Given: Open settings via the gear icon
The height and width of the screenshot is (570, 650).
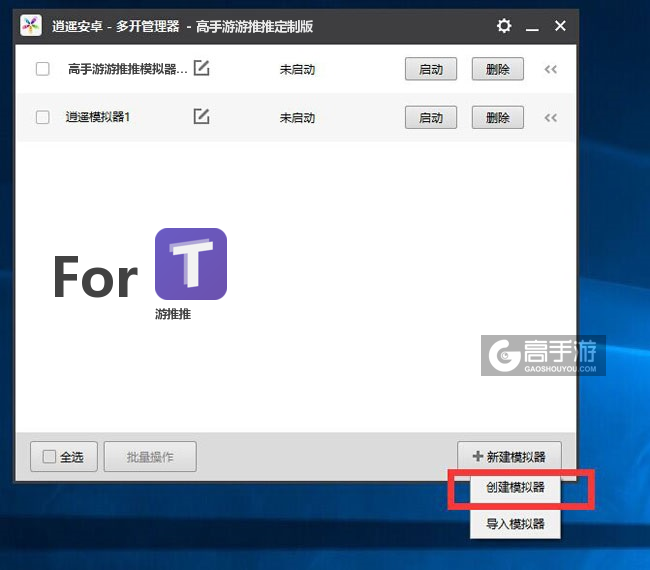Looking at the screenshot, I should click(504, 26).
